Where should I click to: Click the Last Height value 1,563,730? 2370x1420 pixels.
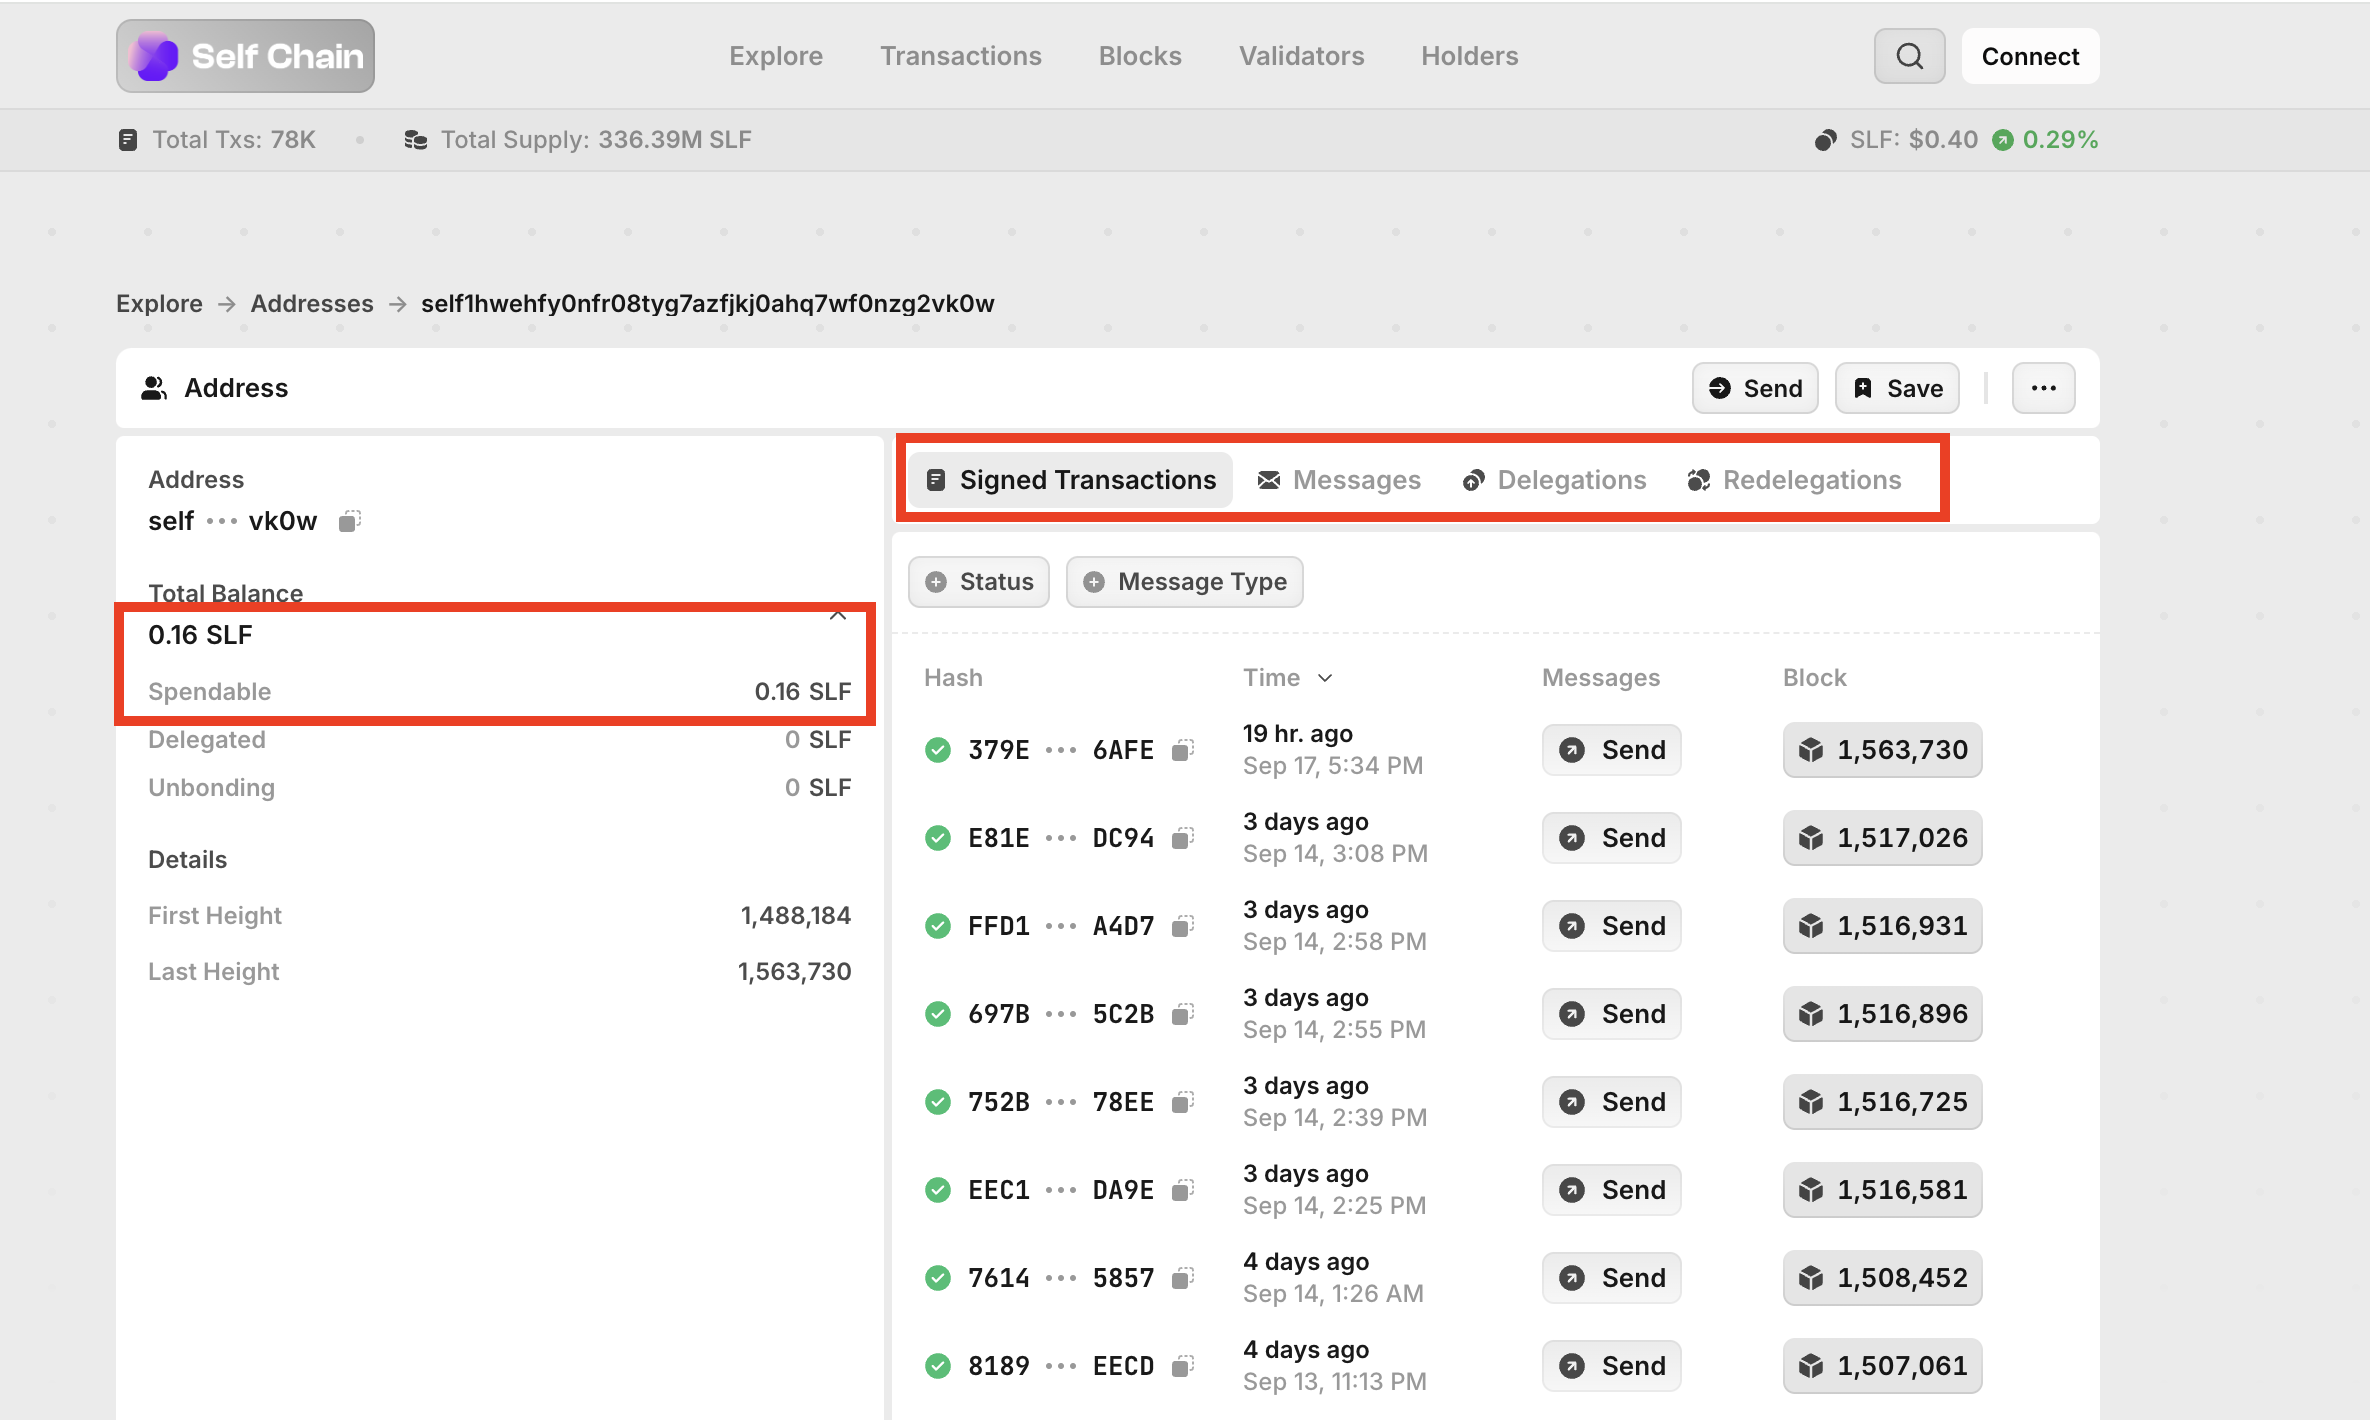(x=794, y=972)
